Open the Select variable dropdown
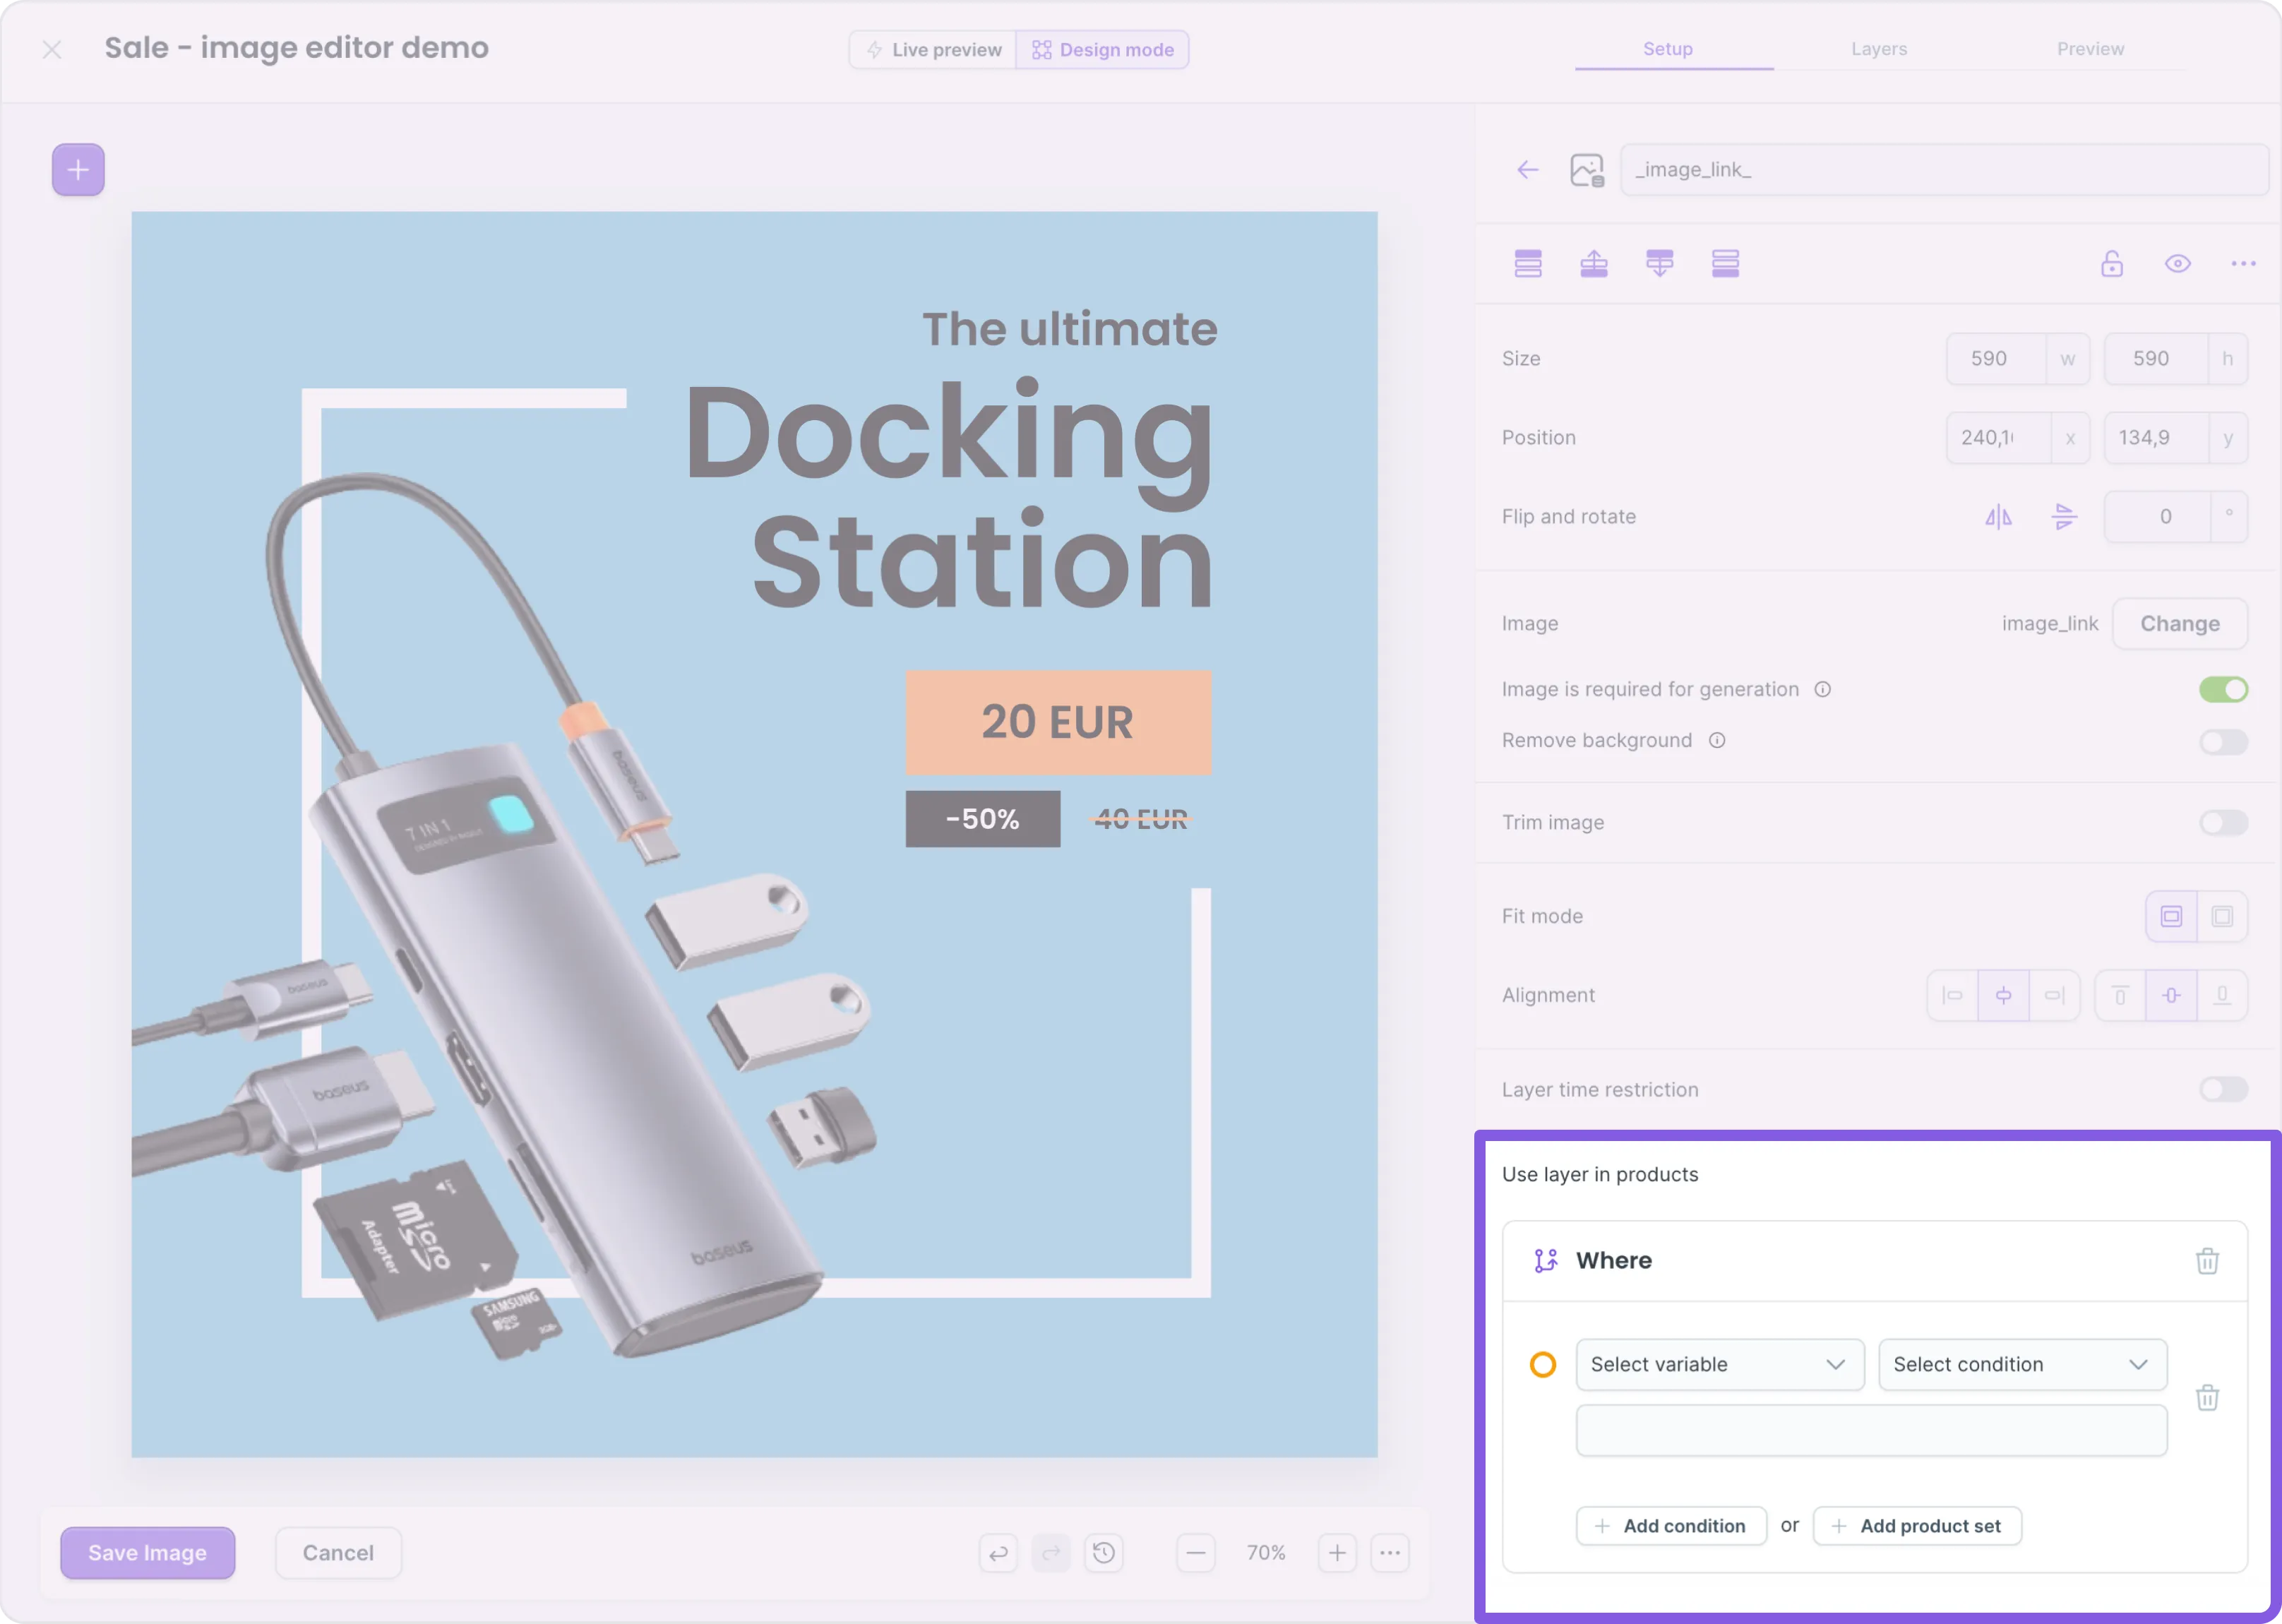Viewport: 2282px width, 1624px height. pyautogui.click(x=1720, y=1365)
